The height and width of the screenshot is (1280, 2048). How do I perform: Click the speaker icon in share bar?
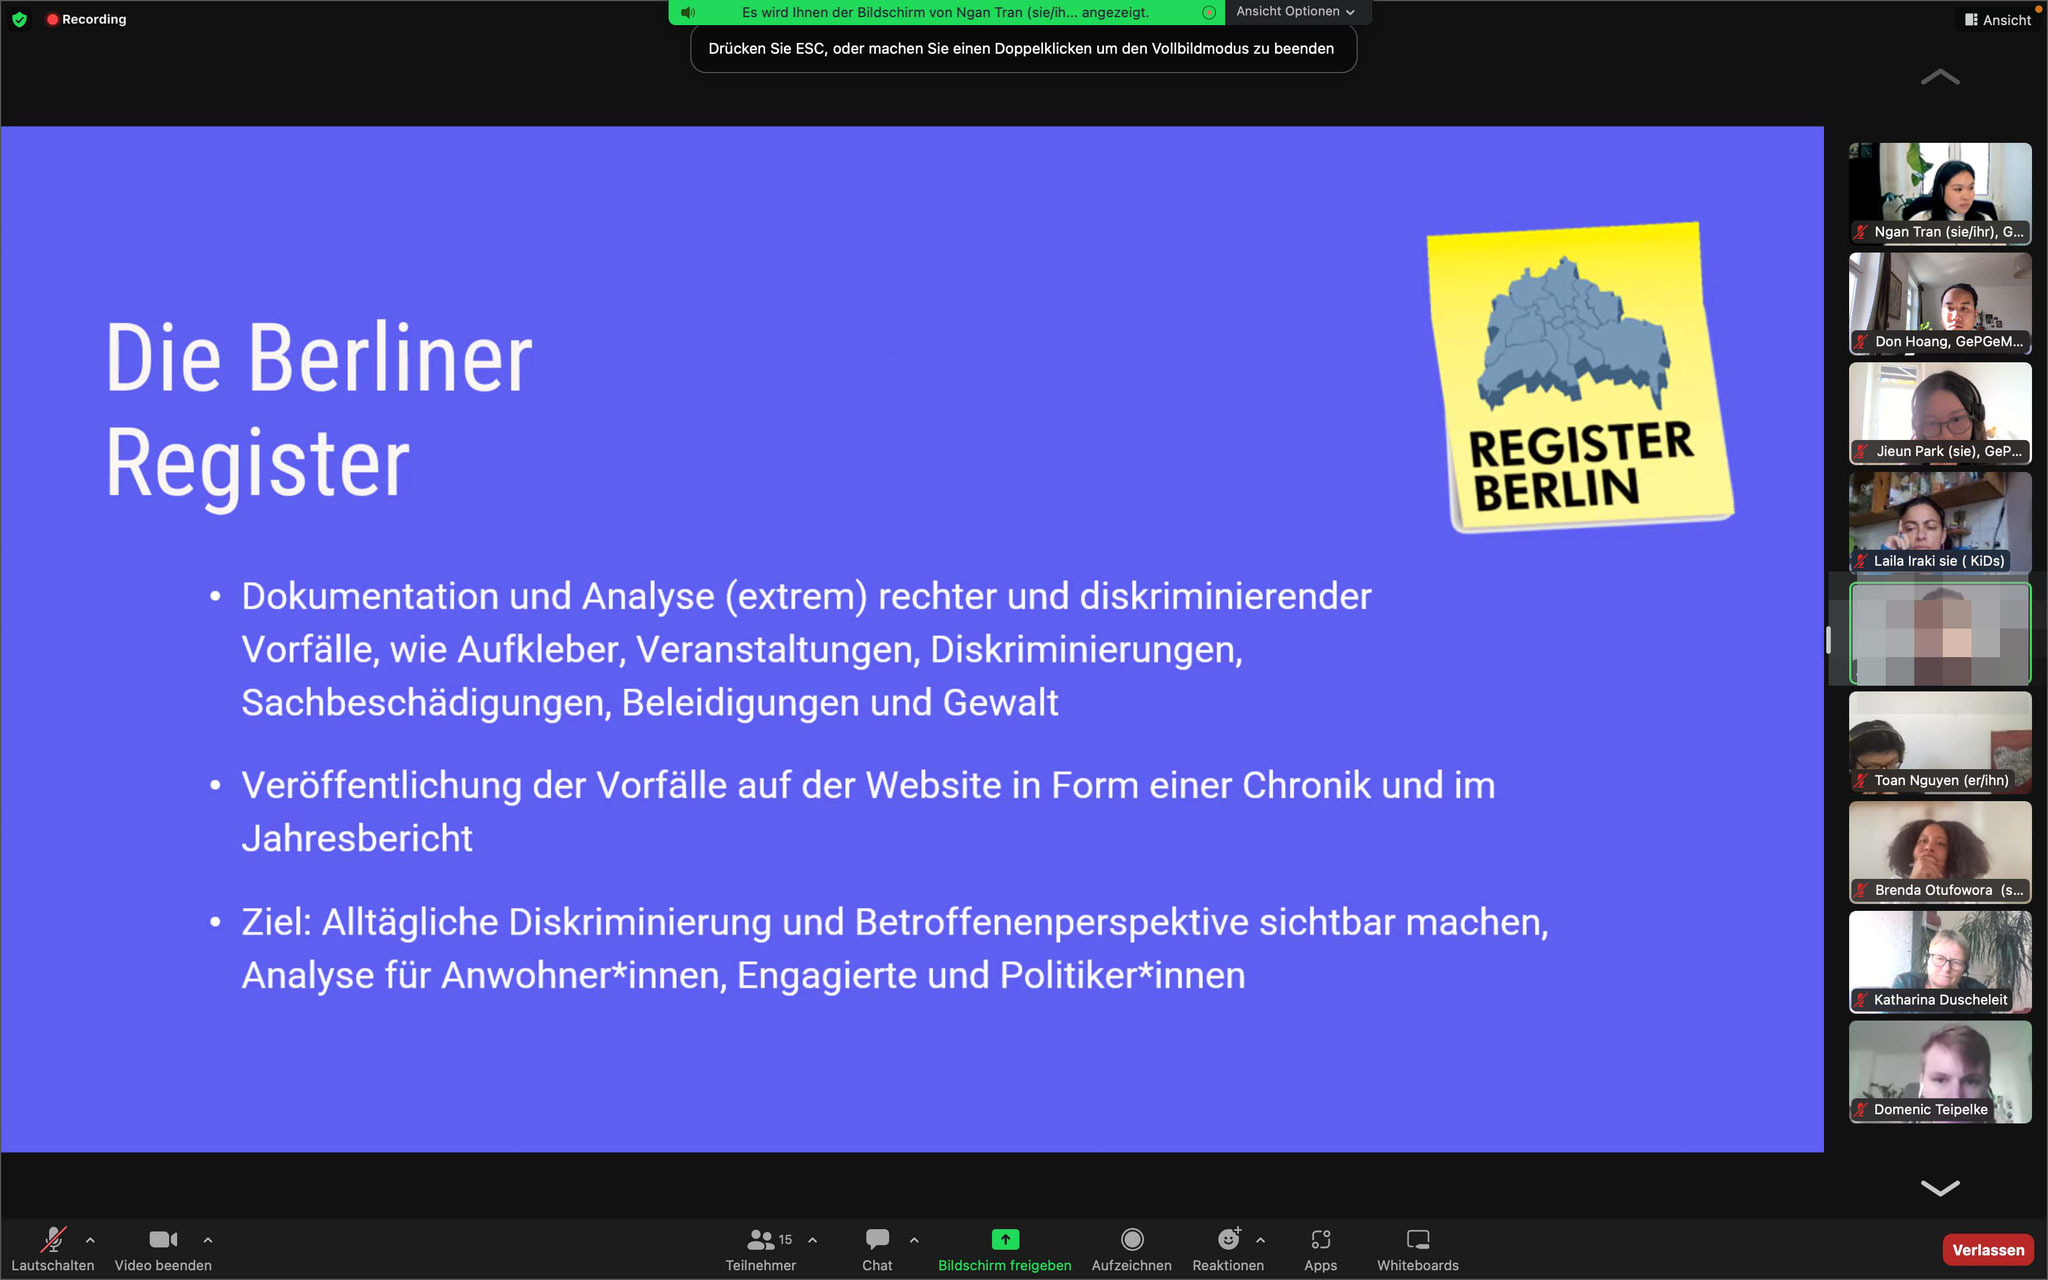tap(688, 12)
